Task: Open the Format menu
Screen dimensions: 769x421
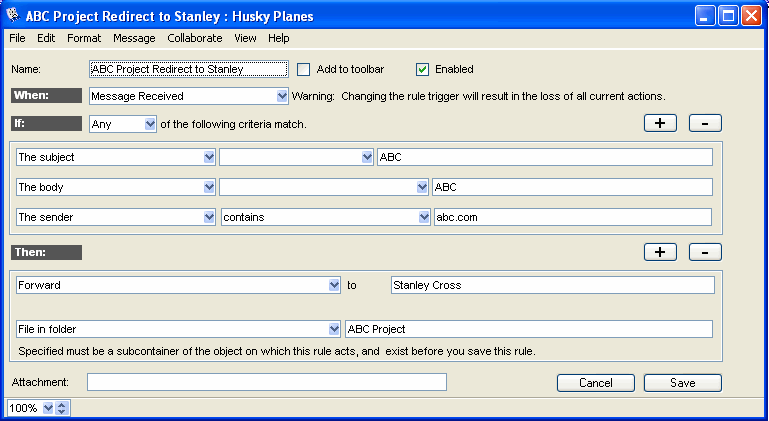Action: 84,38
